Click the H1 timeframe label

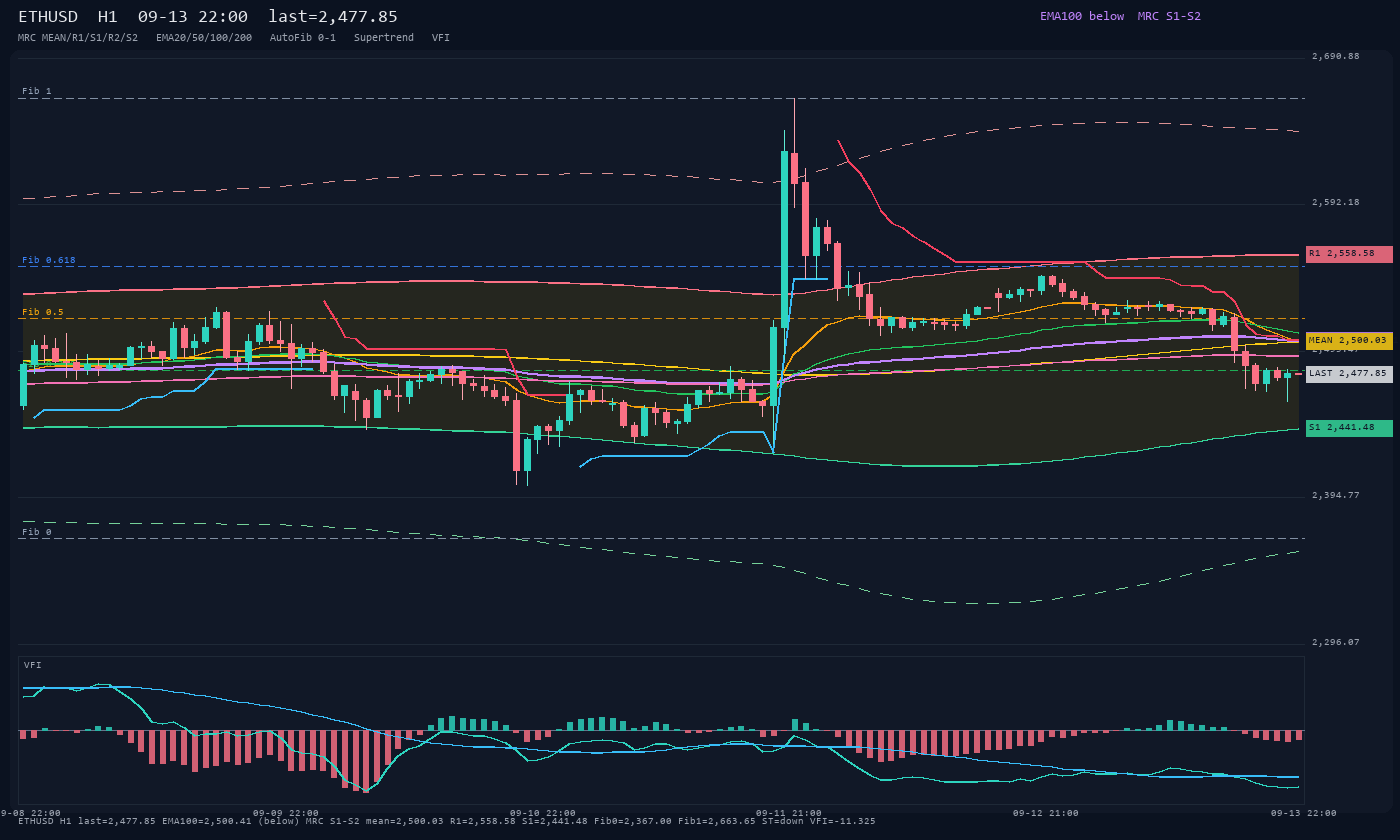[108, 17]
